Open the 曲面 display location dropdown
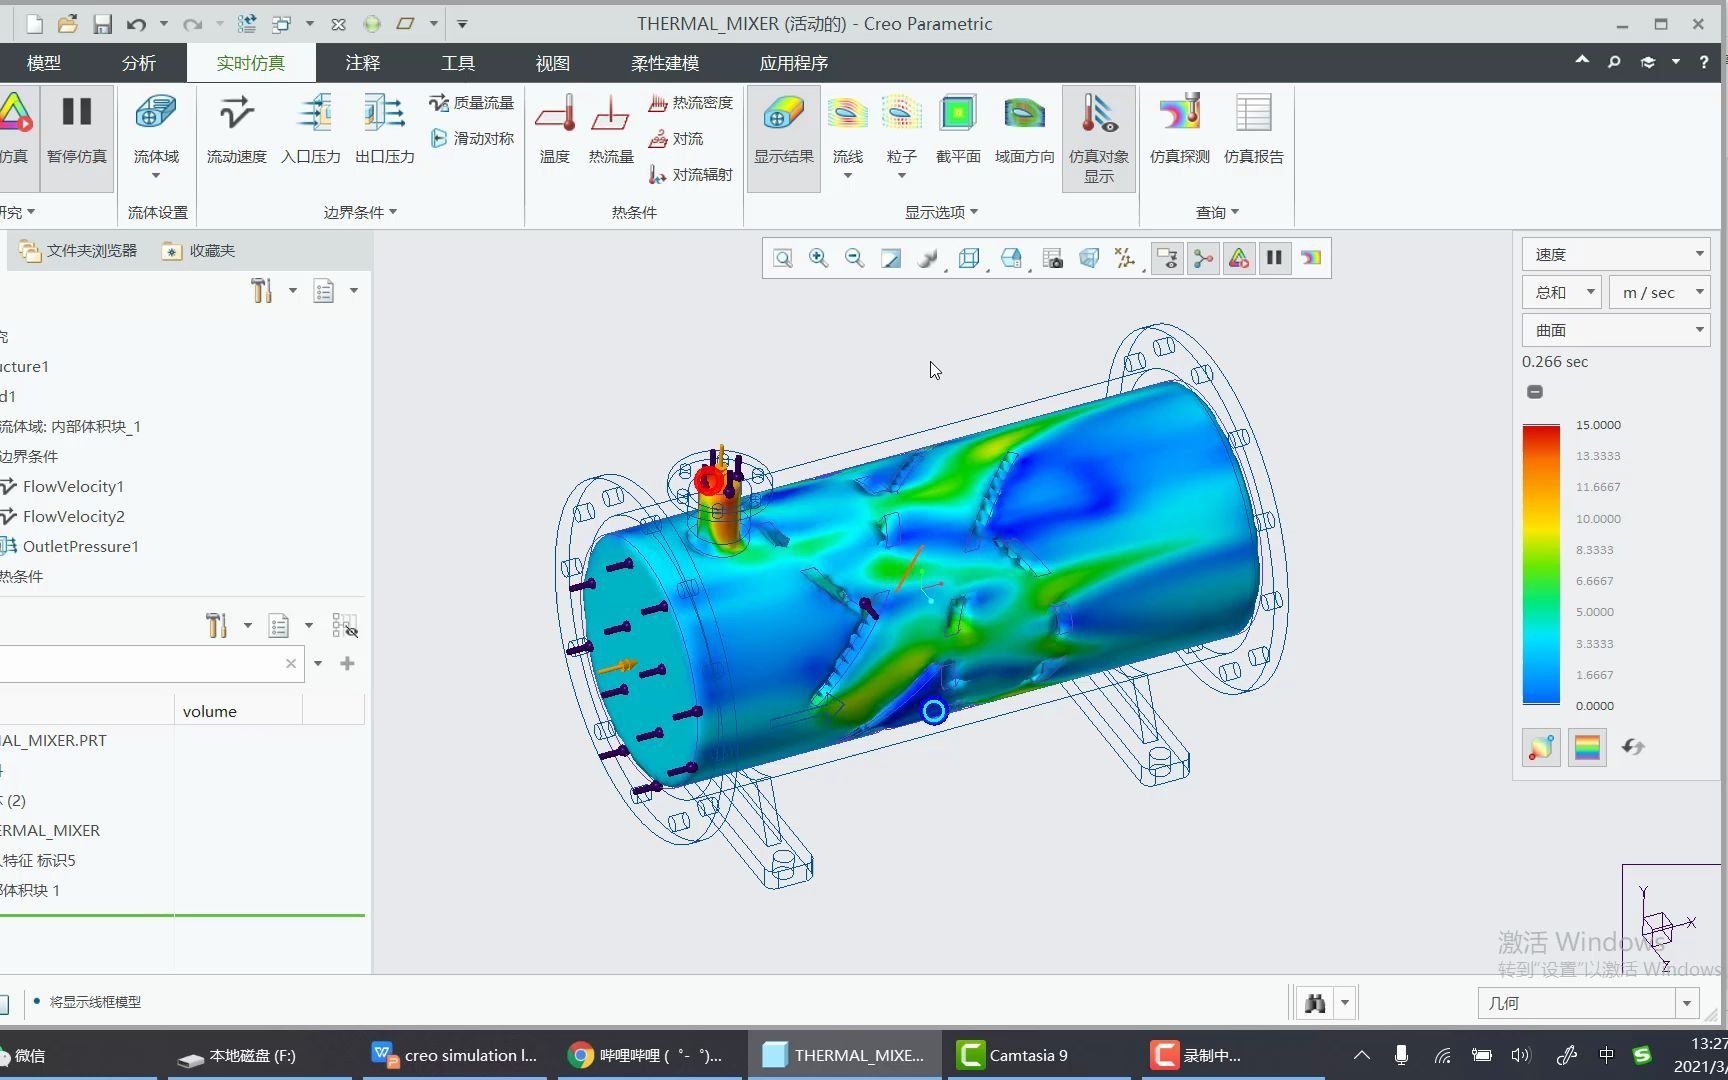Screen dimensions: 1728x1080 coord(1616,330)
